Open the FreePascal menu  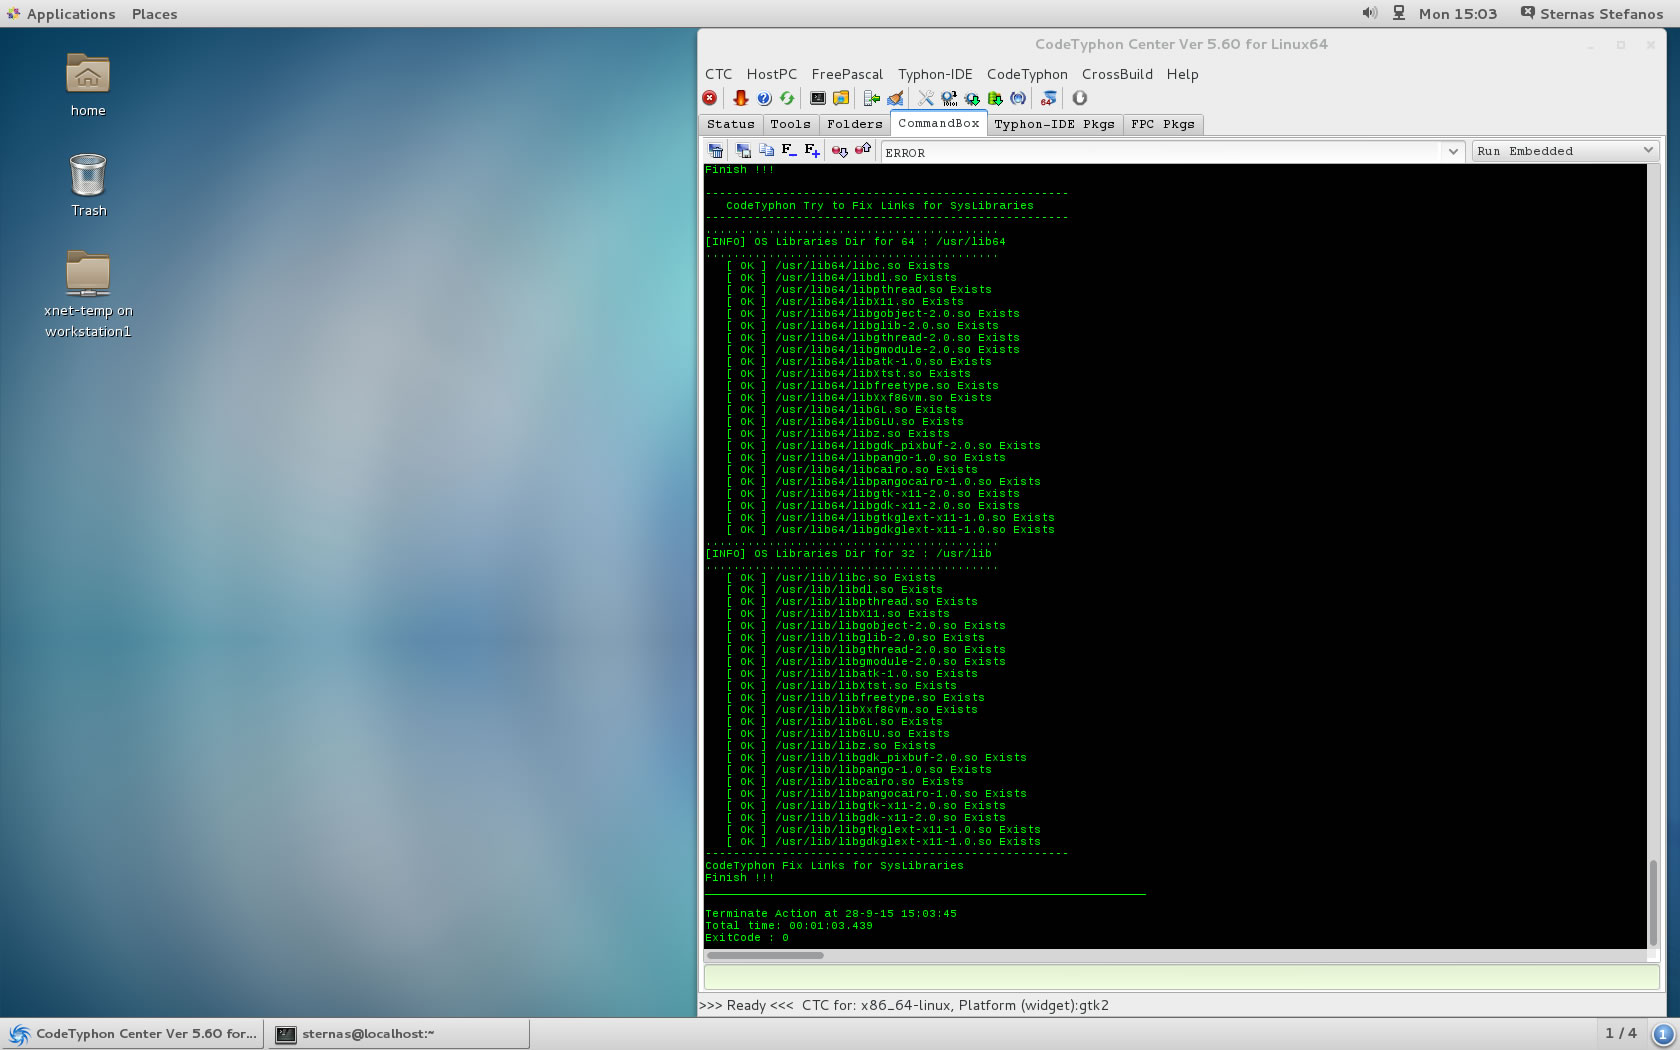[847, 74]
